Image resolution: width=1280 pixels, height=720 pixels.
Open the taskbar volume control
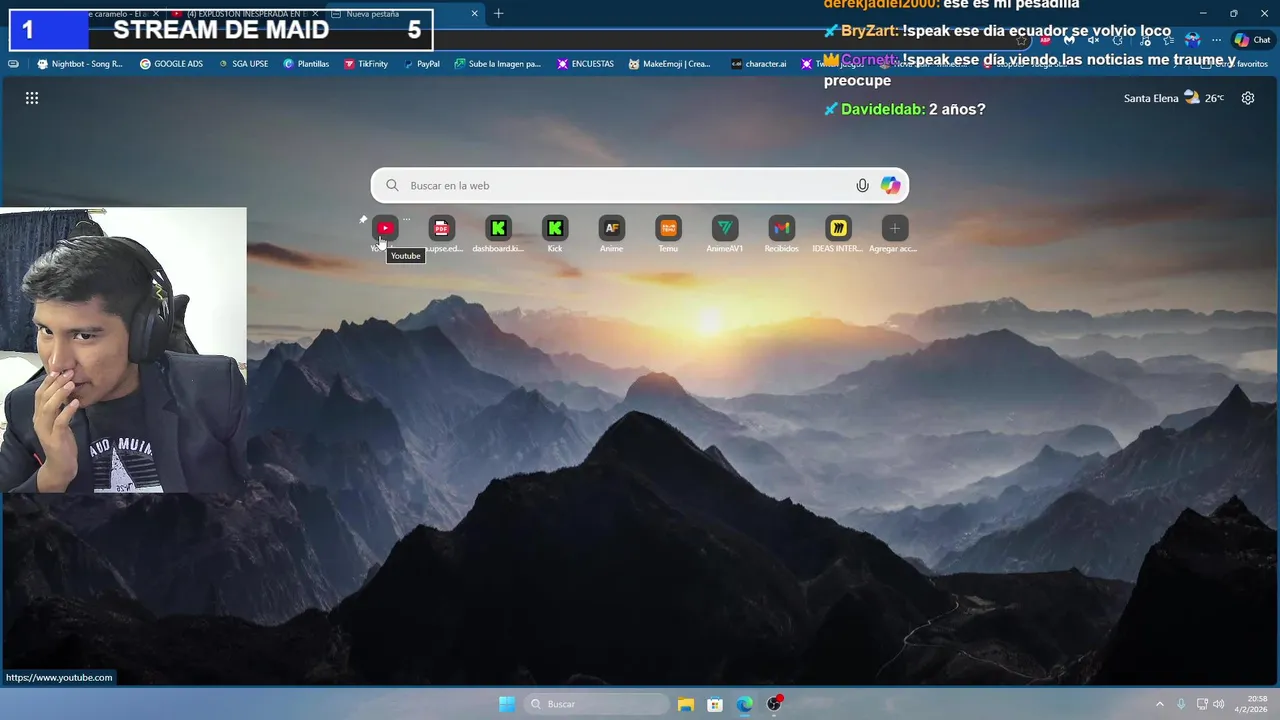pyautogui.click(x=1219, y=704)
